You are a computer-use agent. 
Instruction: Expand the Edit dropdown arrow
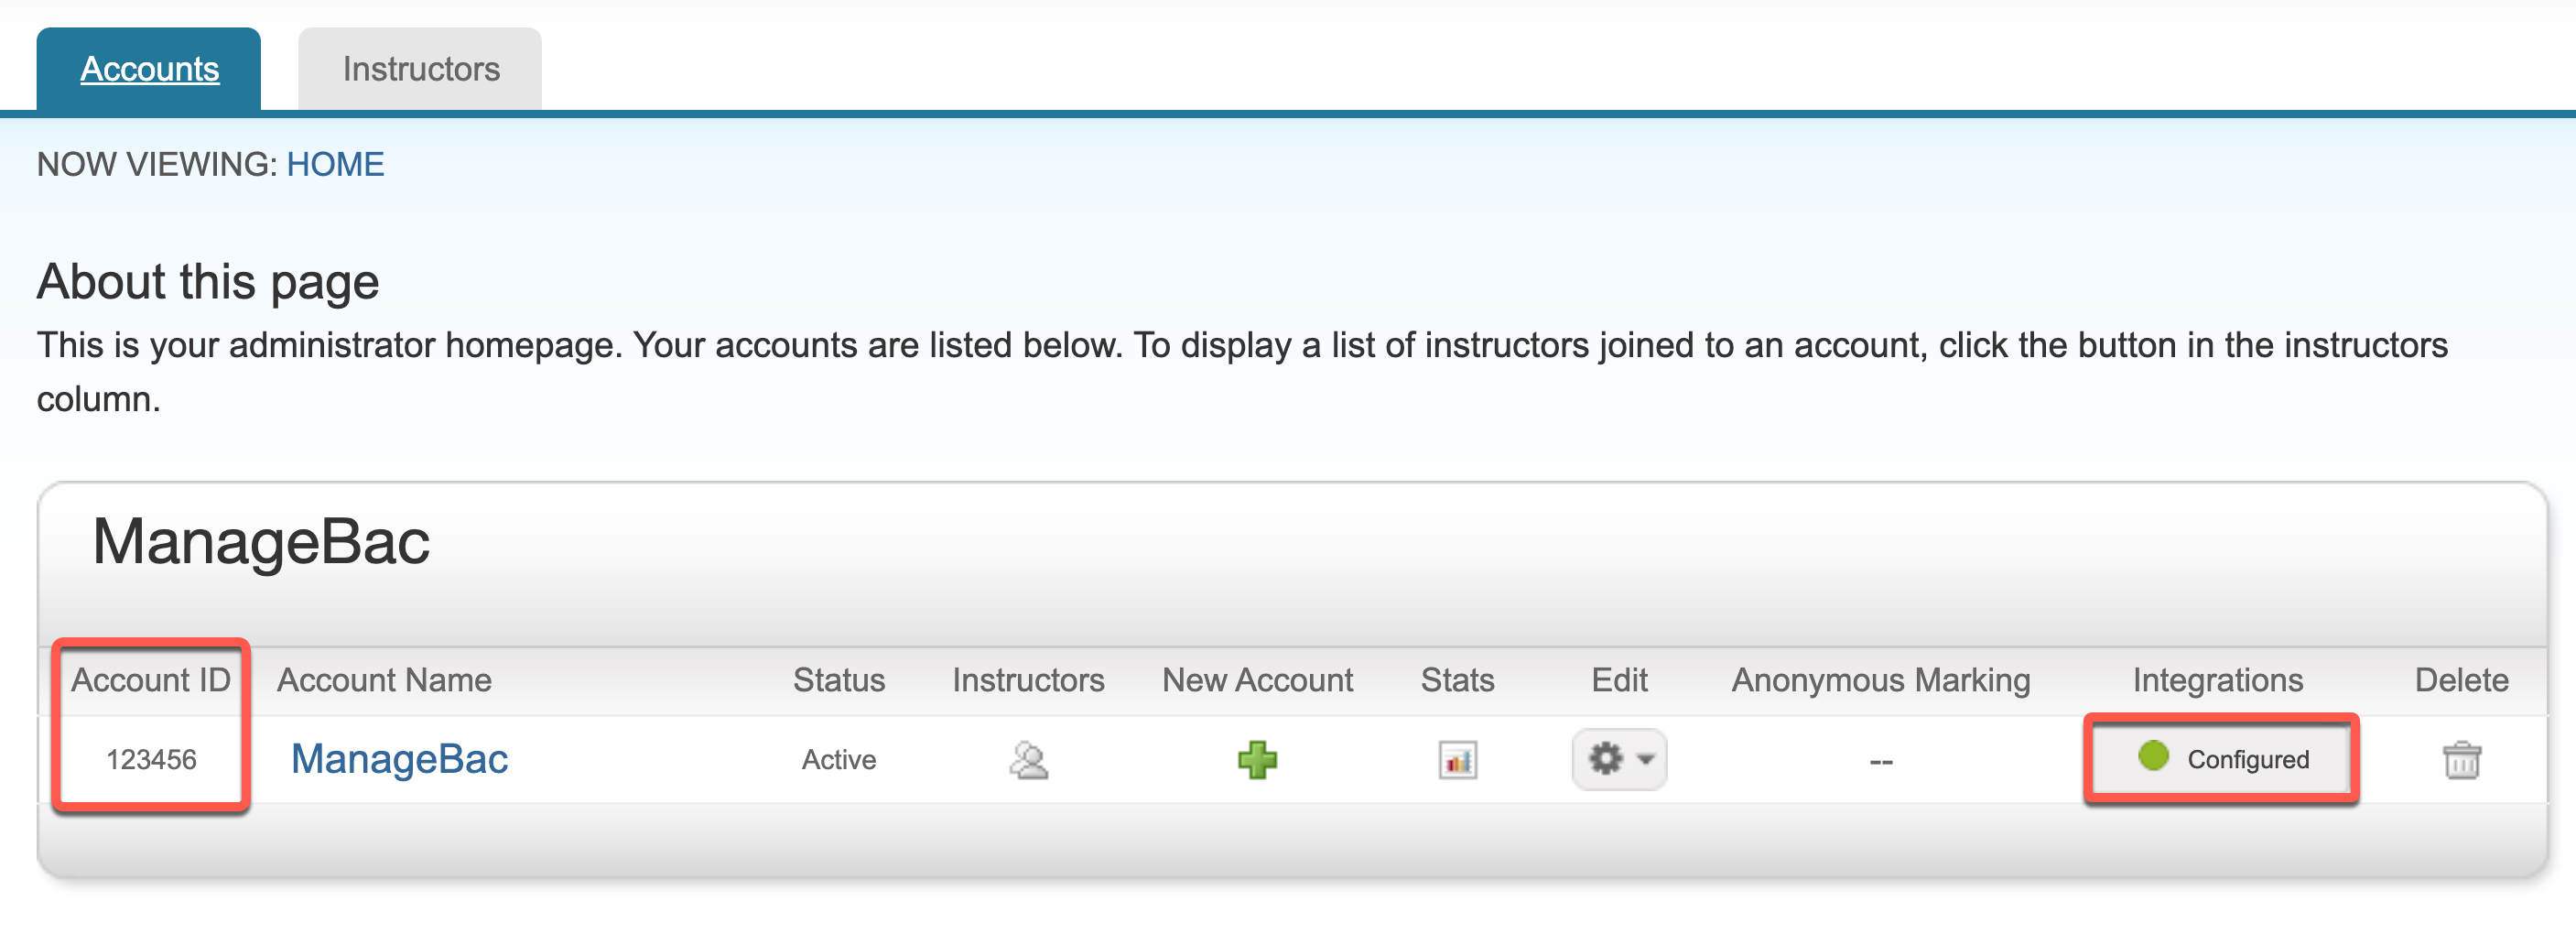point(1645,759)
